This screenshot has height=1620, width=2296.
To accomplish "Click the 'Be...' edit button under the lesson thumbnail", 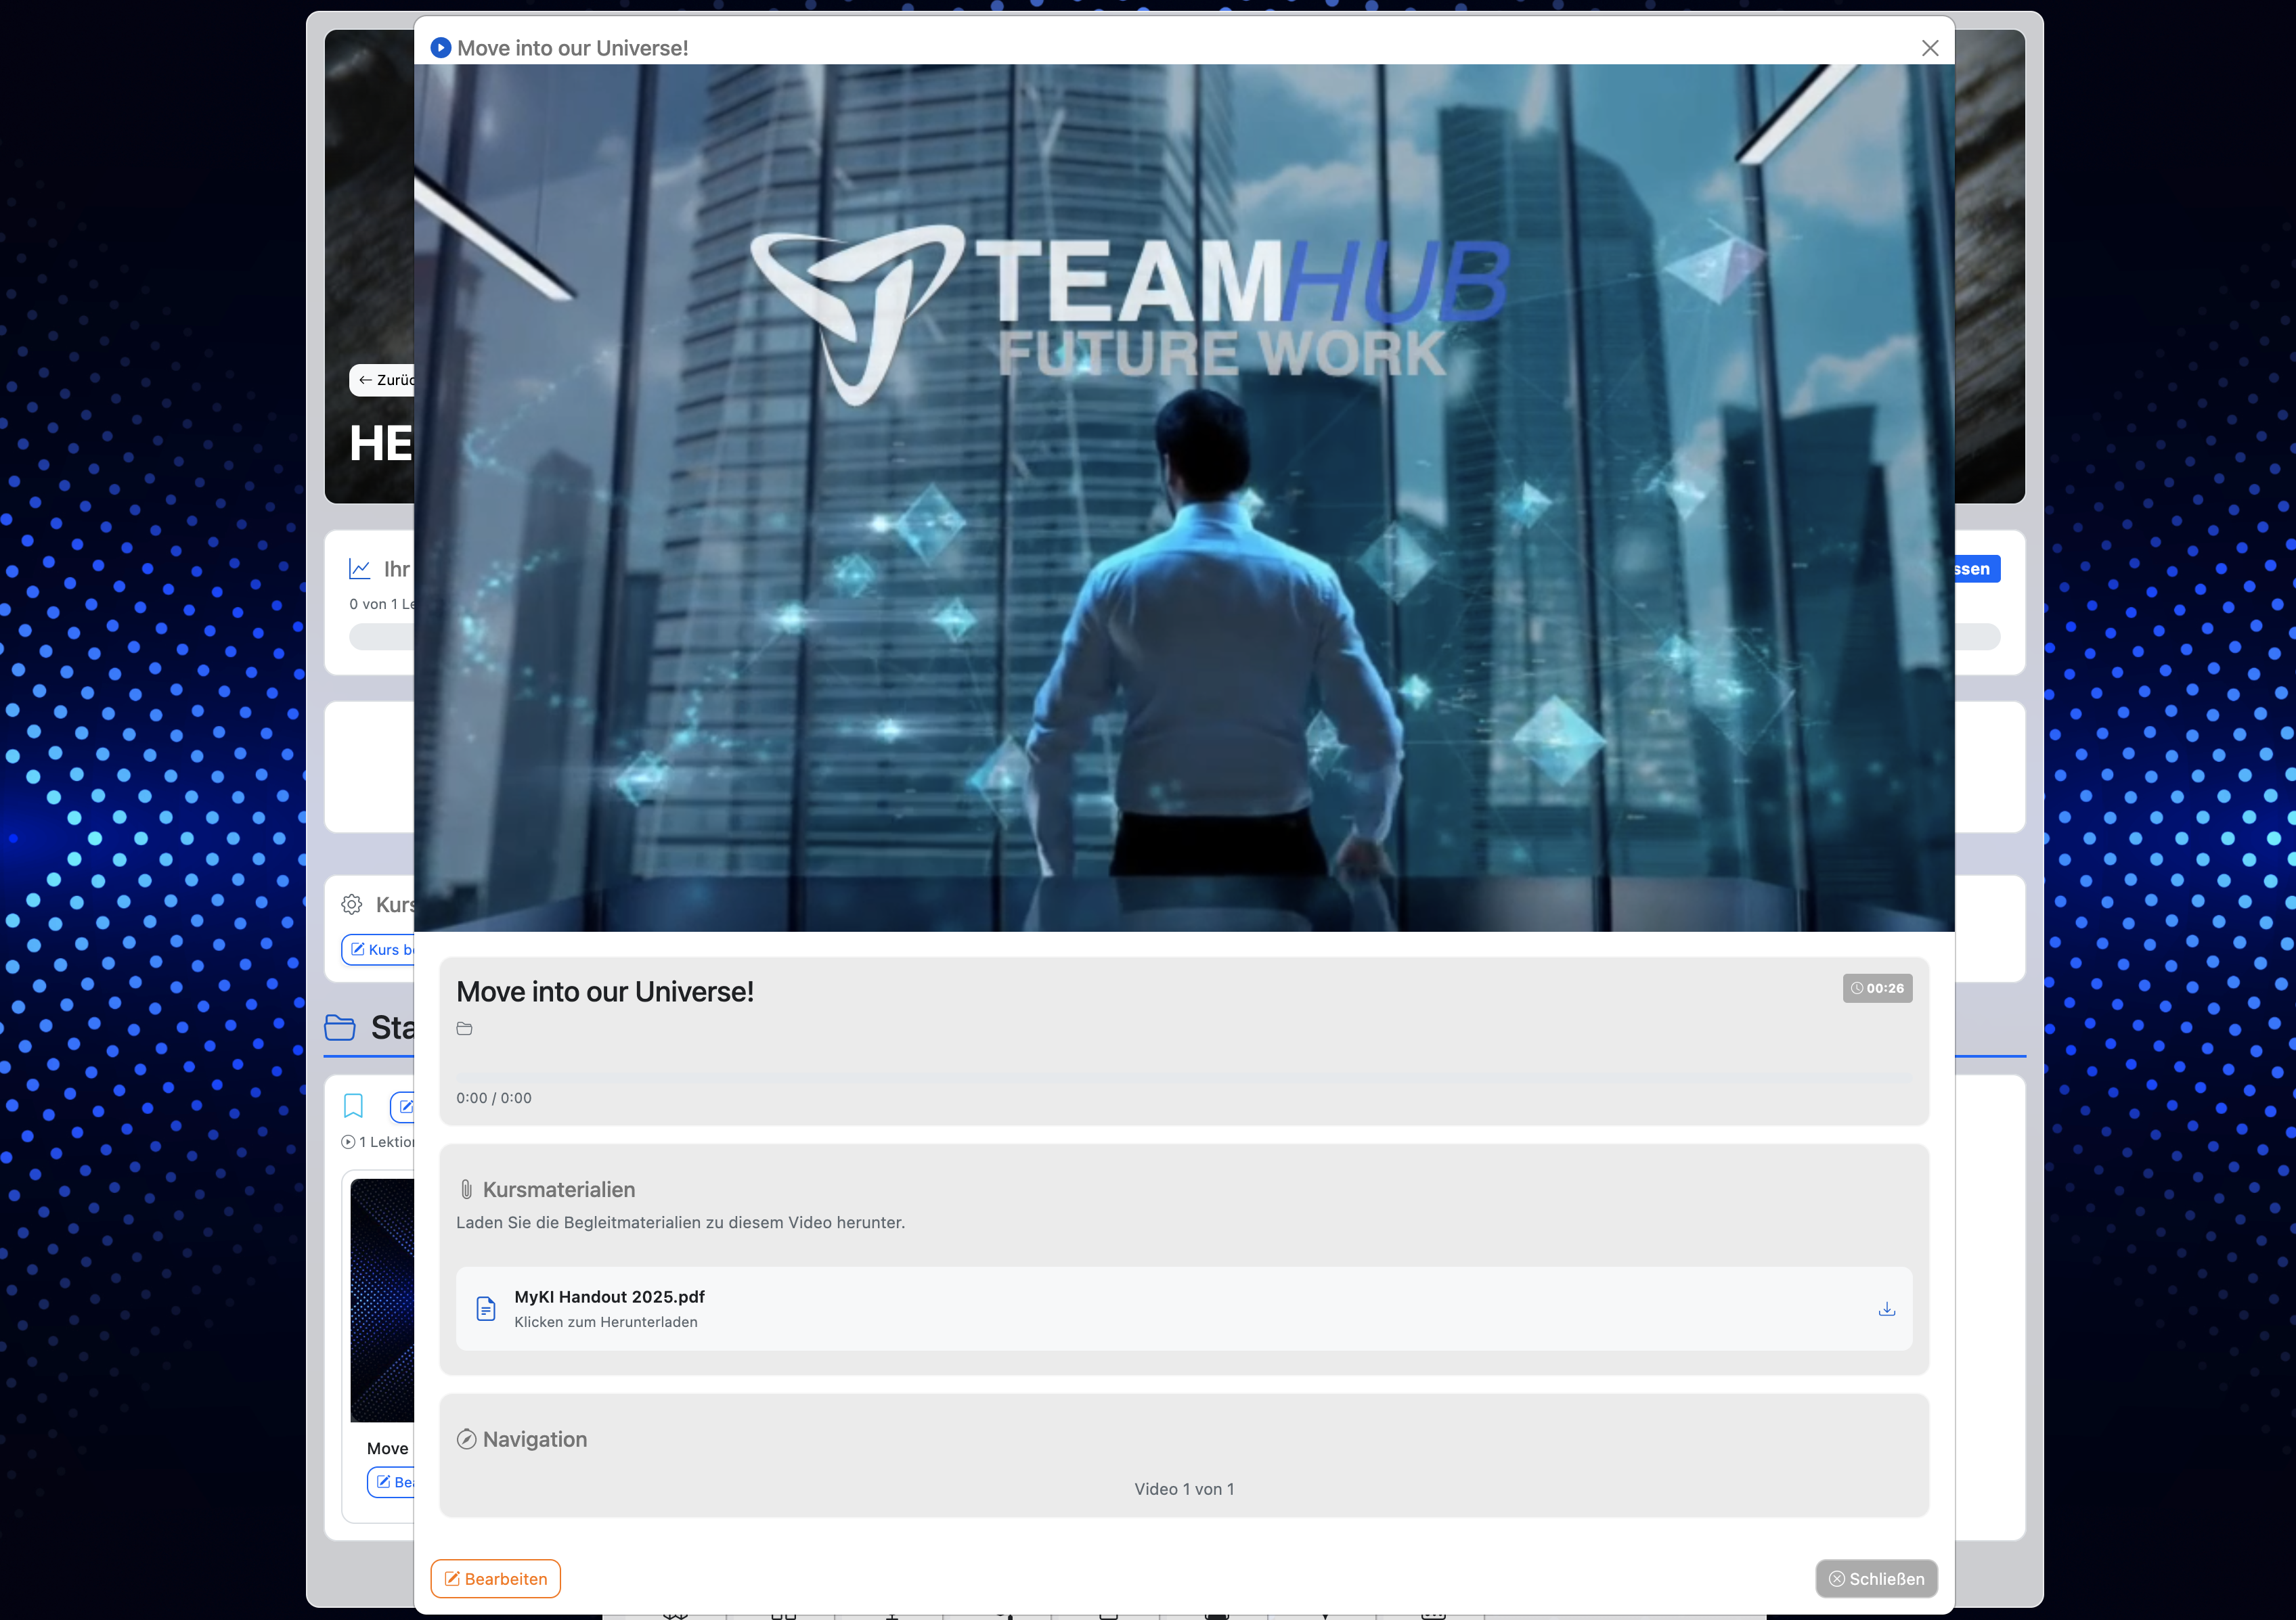I will pos(391,1482).
